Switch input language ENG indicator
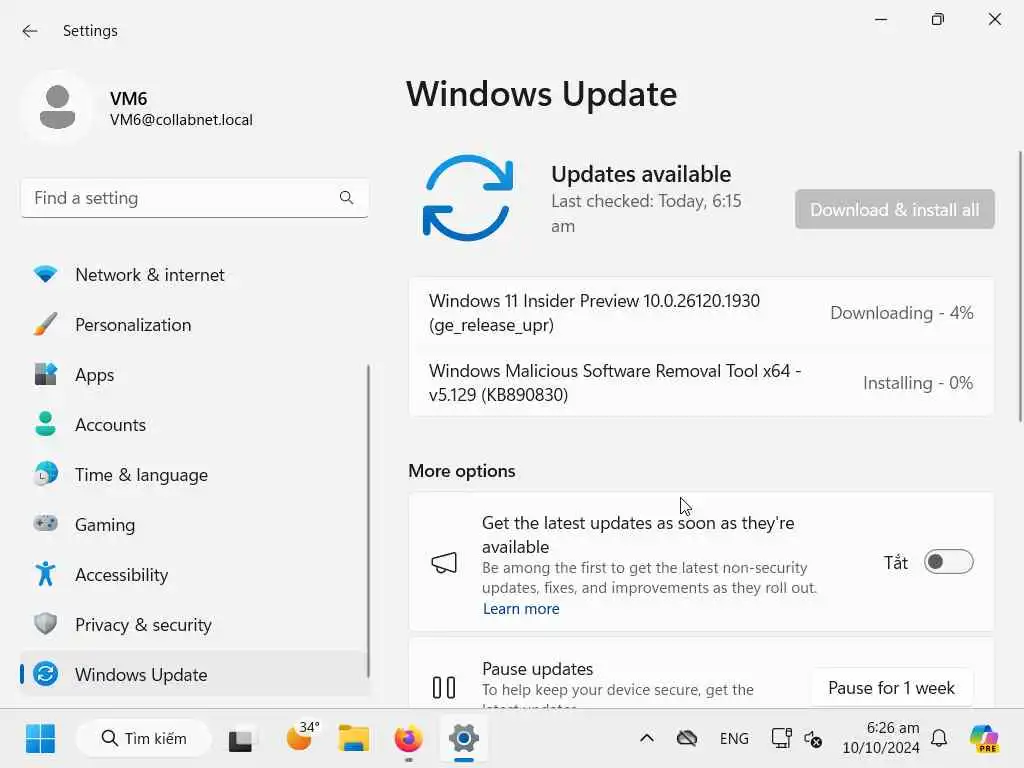This screenshot has height=768, width=1024. 734,739
